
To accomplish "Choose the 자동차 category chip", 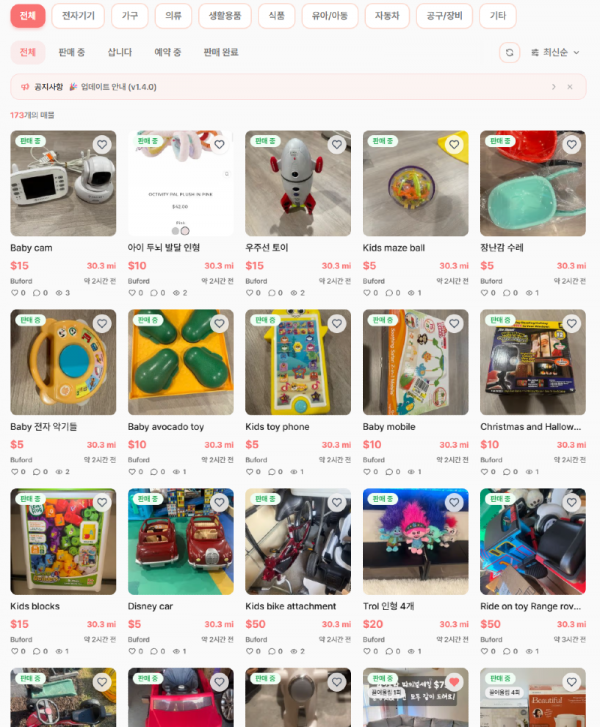I will coord(387,16).
